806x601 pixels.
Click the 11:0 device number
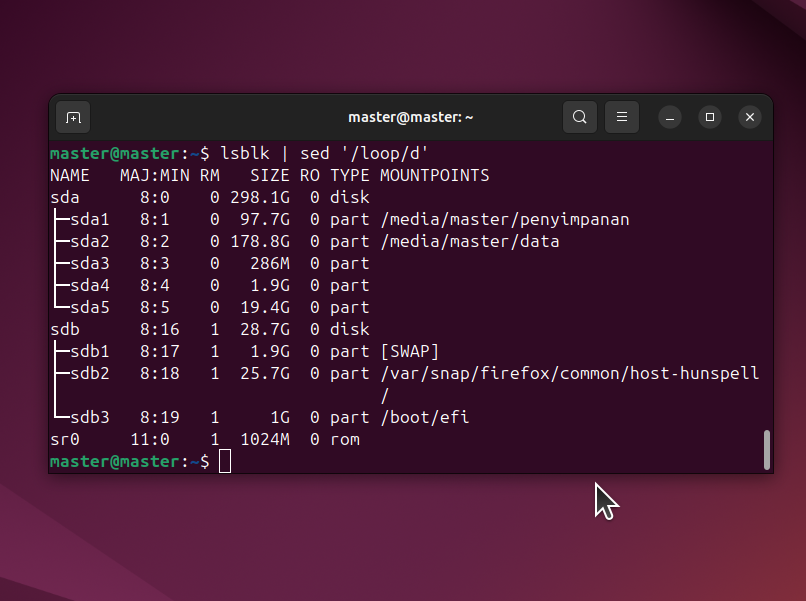tap(150, 440)
